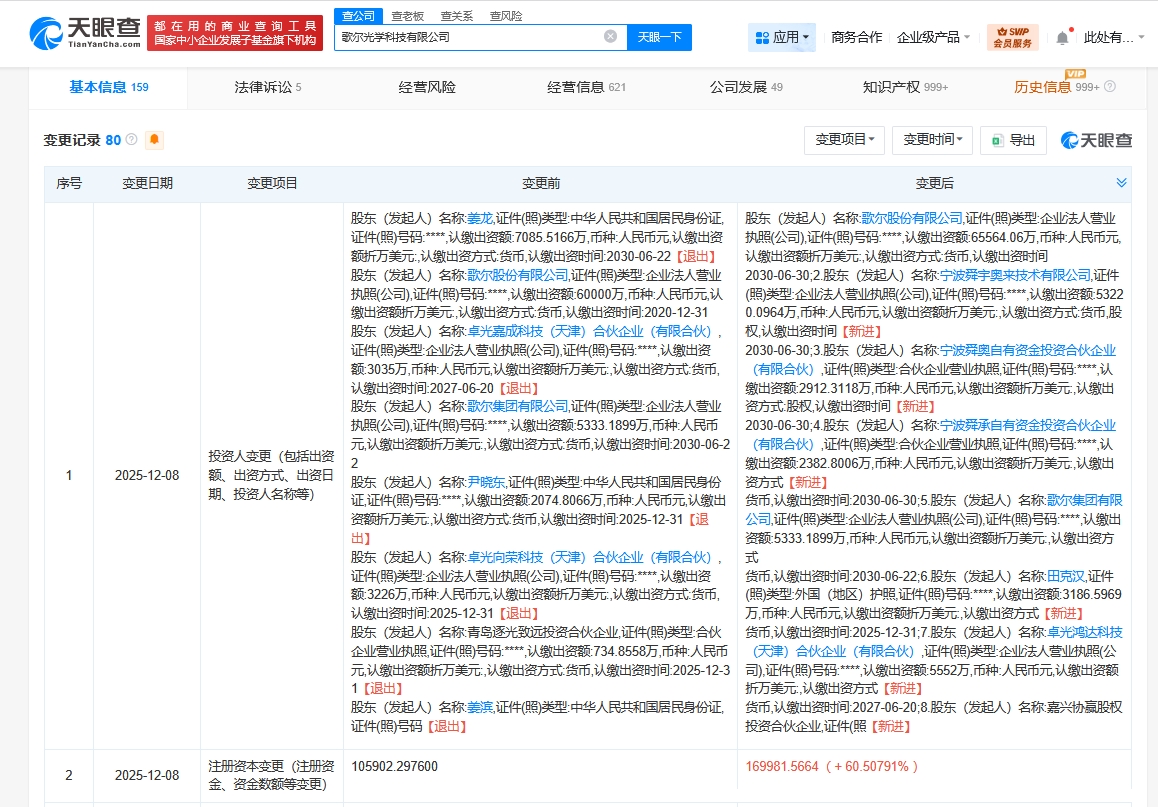Click the help icon beside 历史信息 999+
This screenshot has width=1158, height=807.
point(1109,87)
